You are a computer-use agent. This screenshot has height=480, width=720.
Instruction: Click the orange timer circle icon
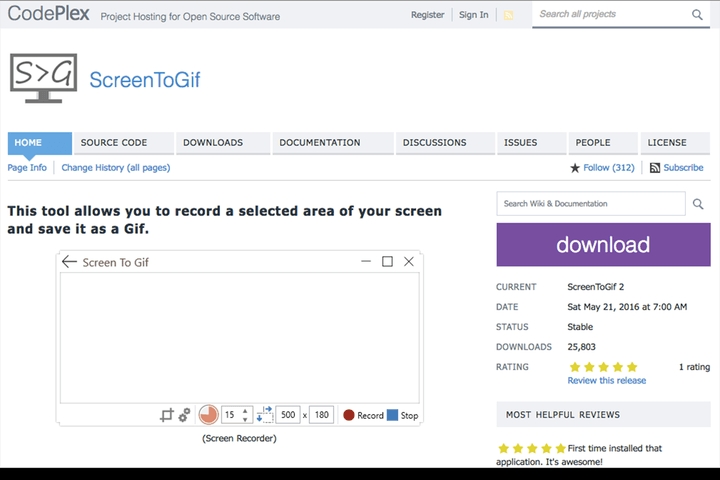click(208, 415)
